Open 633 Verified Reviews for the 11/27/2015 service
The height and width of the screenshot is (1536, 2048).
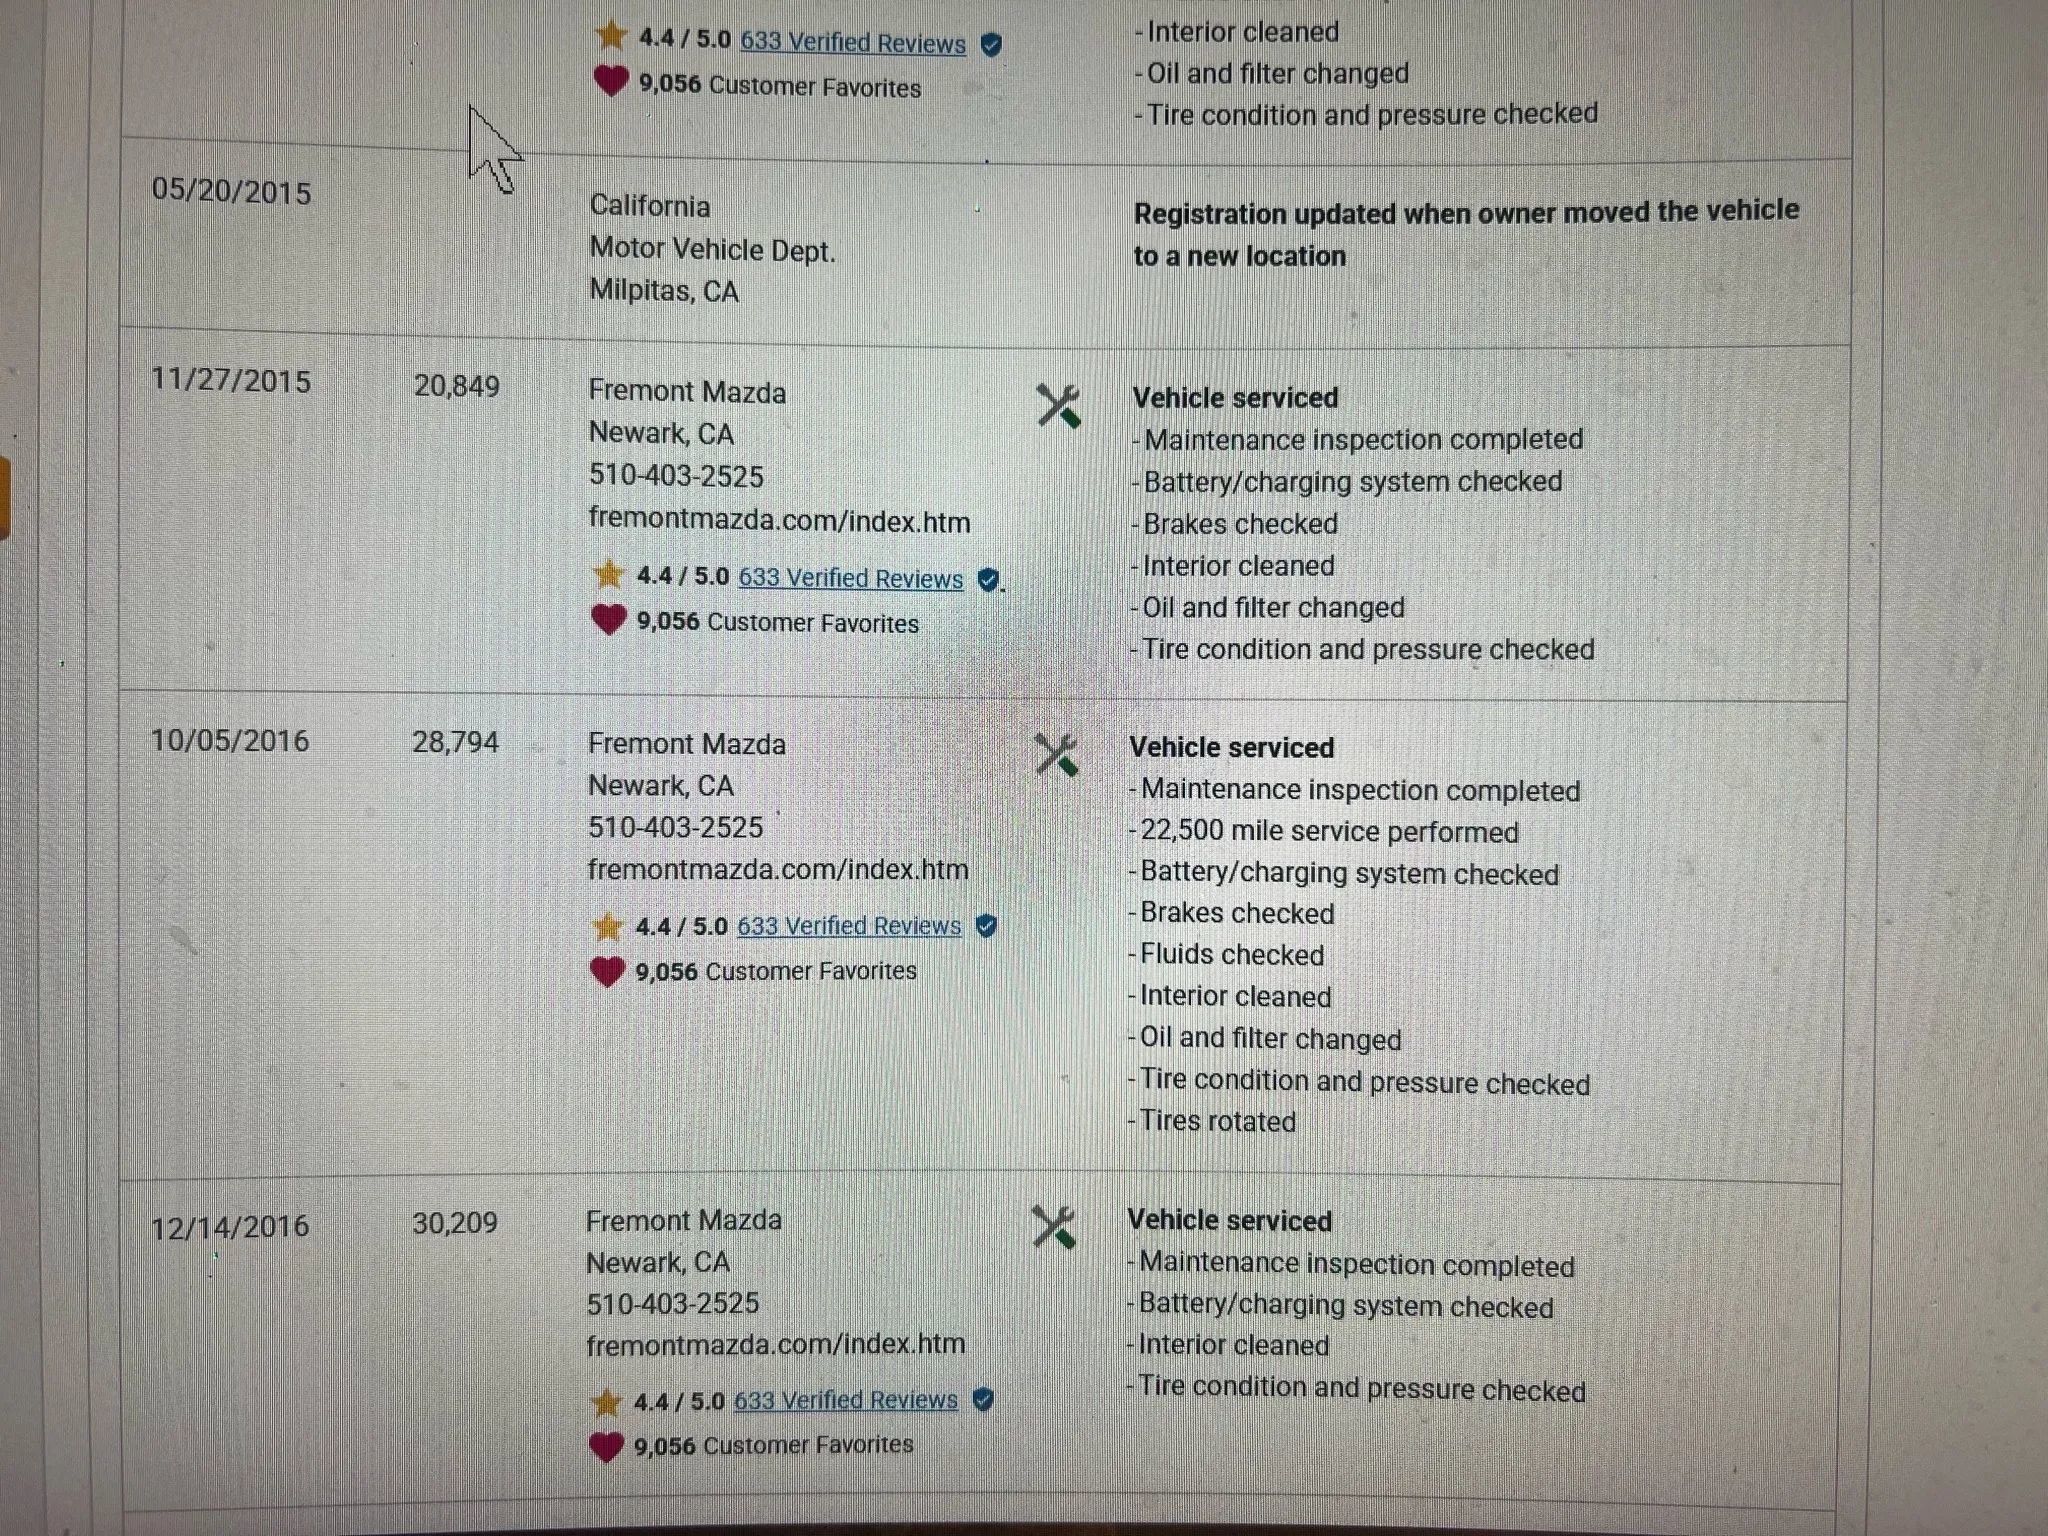(x=851, y=578)
